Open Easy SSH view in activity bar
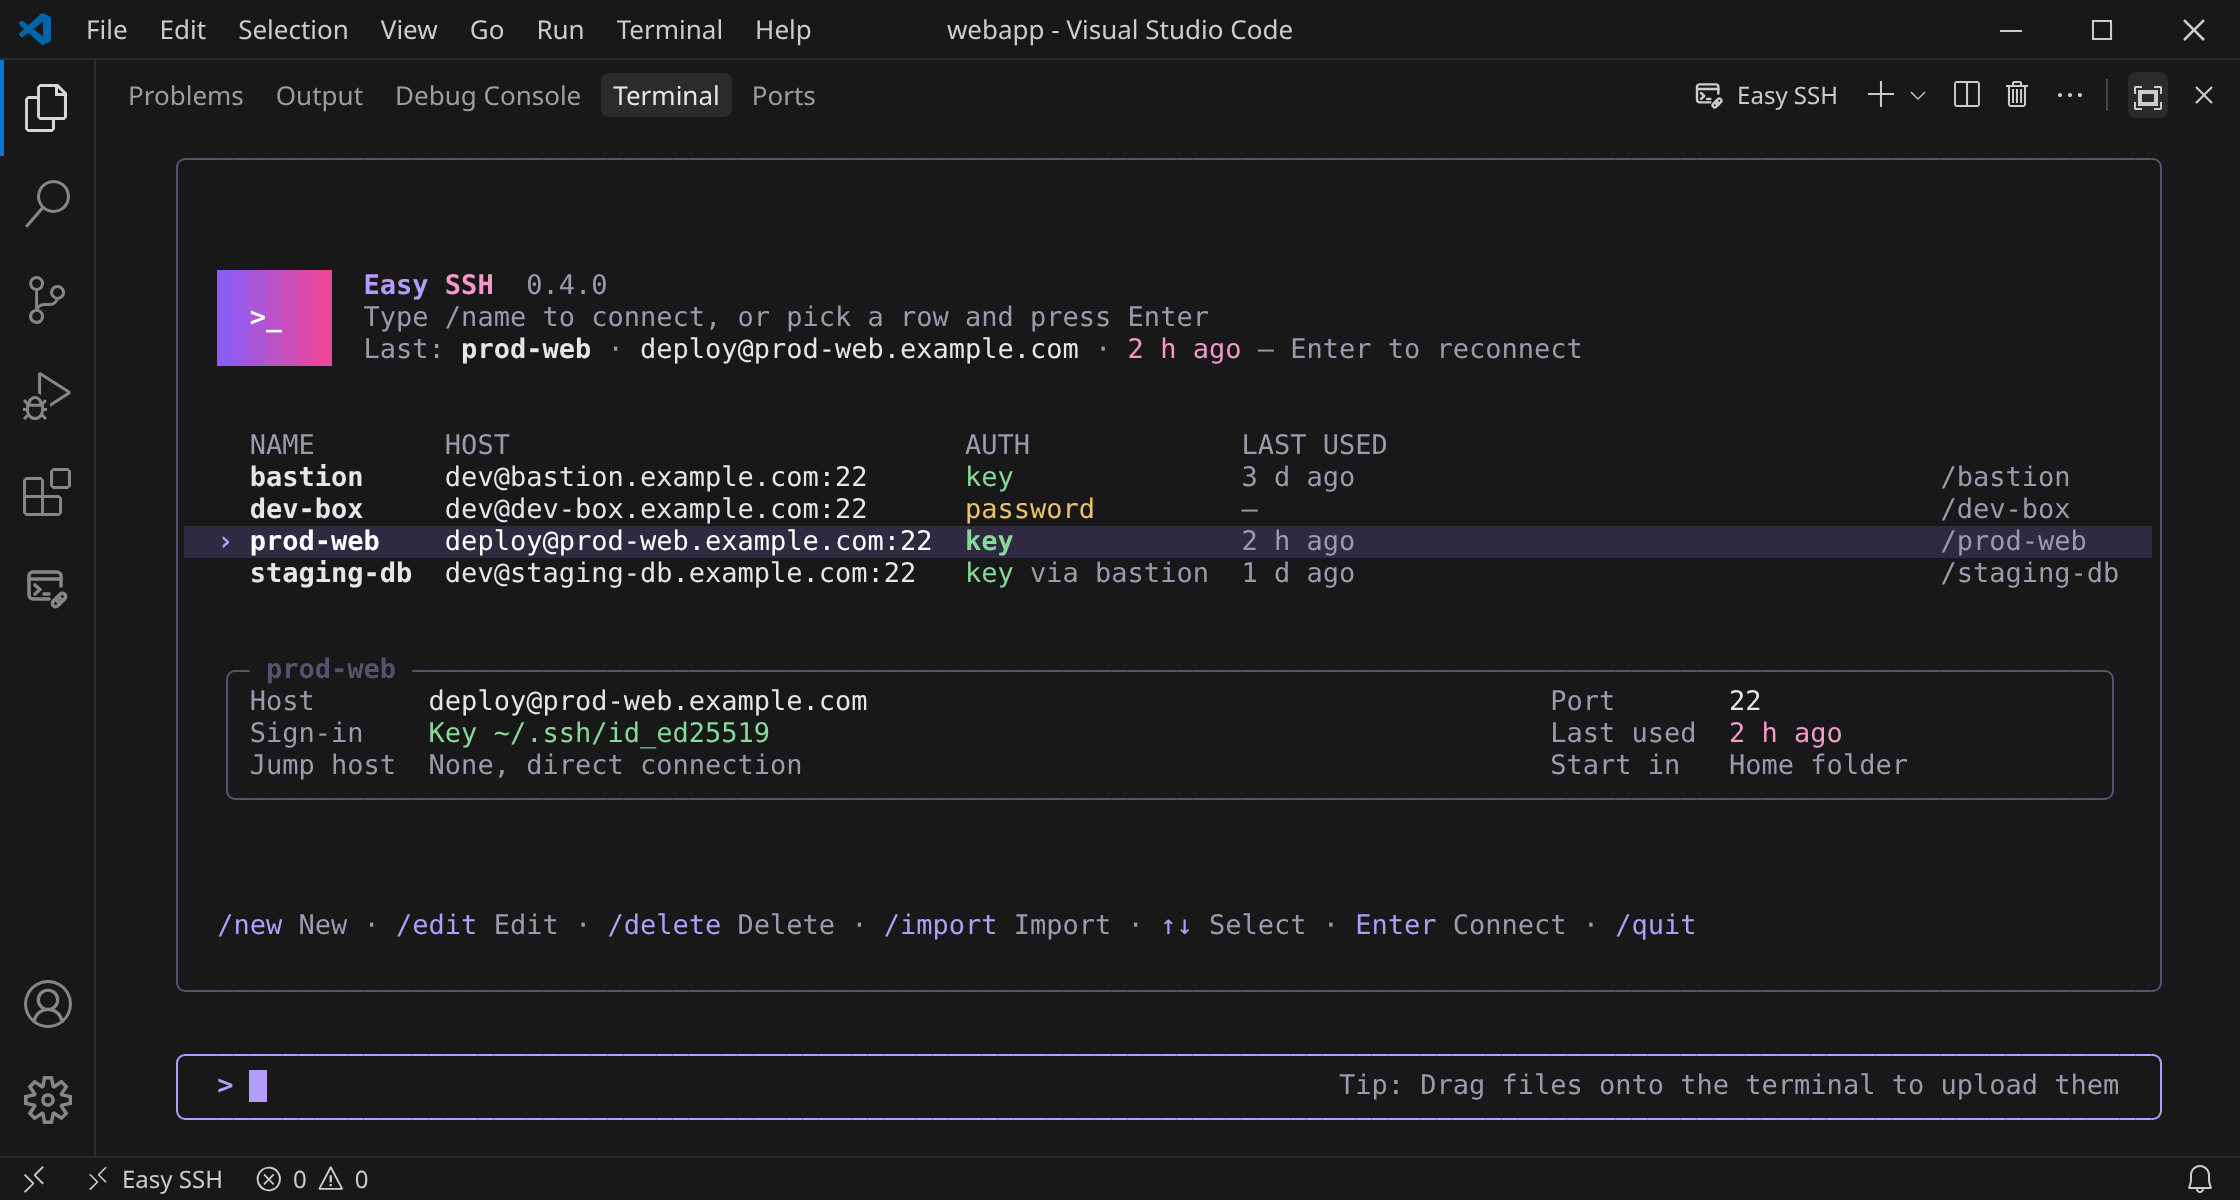The width and height of the screenshot is (2240, 1200). pos(47,588)
